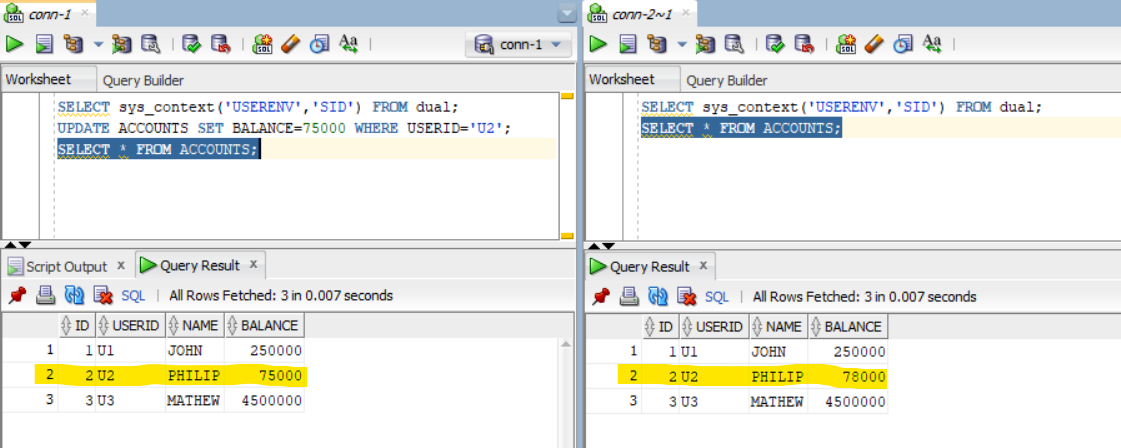This screenshot has height=448, width=1121.
Task: Open the editor tab list dropdown
Action: [567, 13]
